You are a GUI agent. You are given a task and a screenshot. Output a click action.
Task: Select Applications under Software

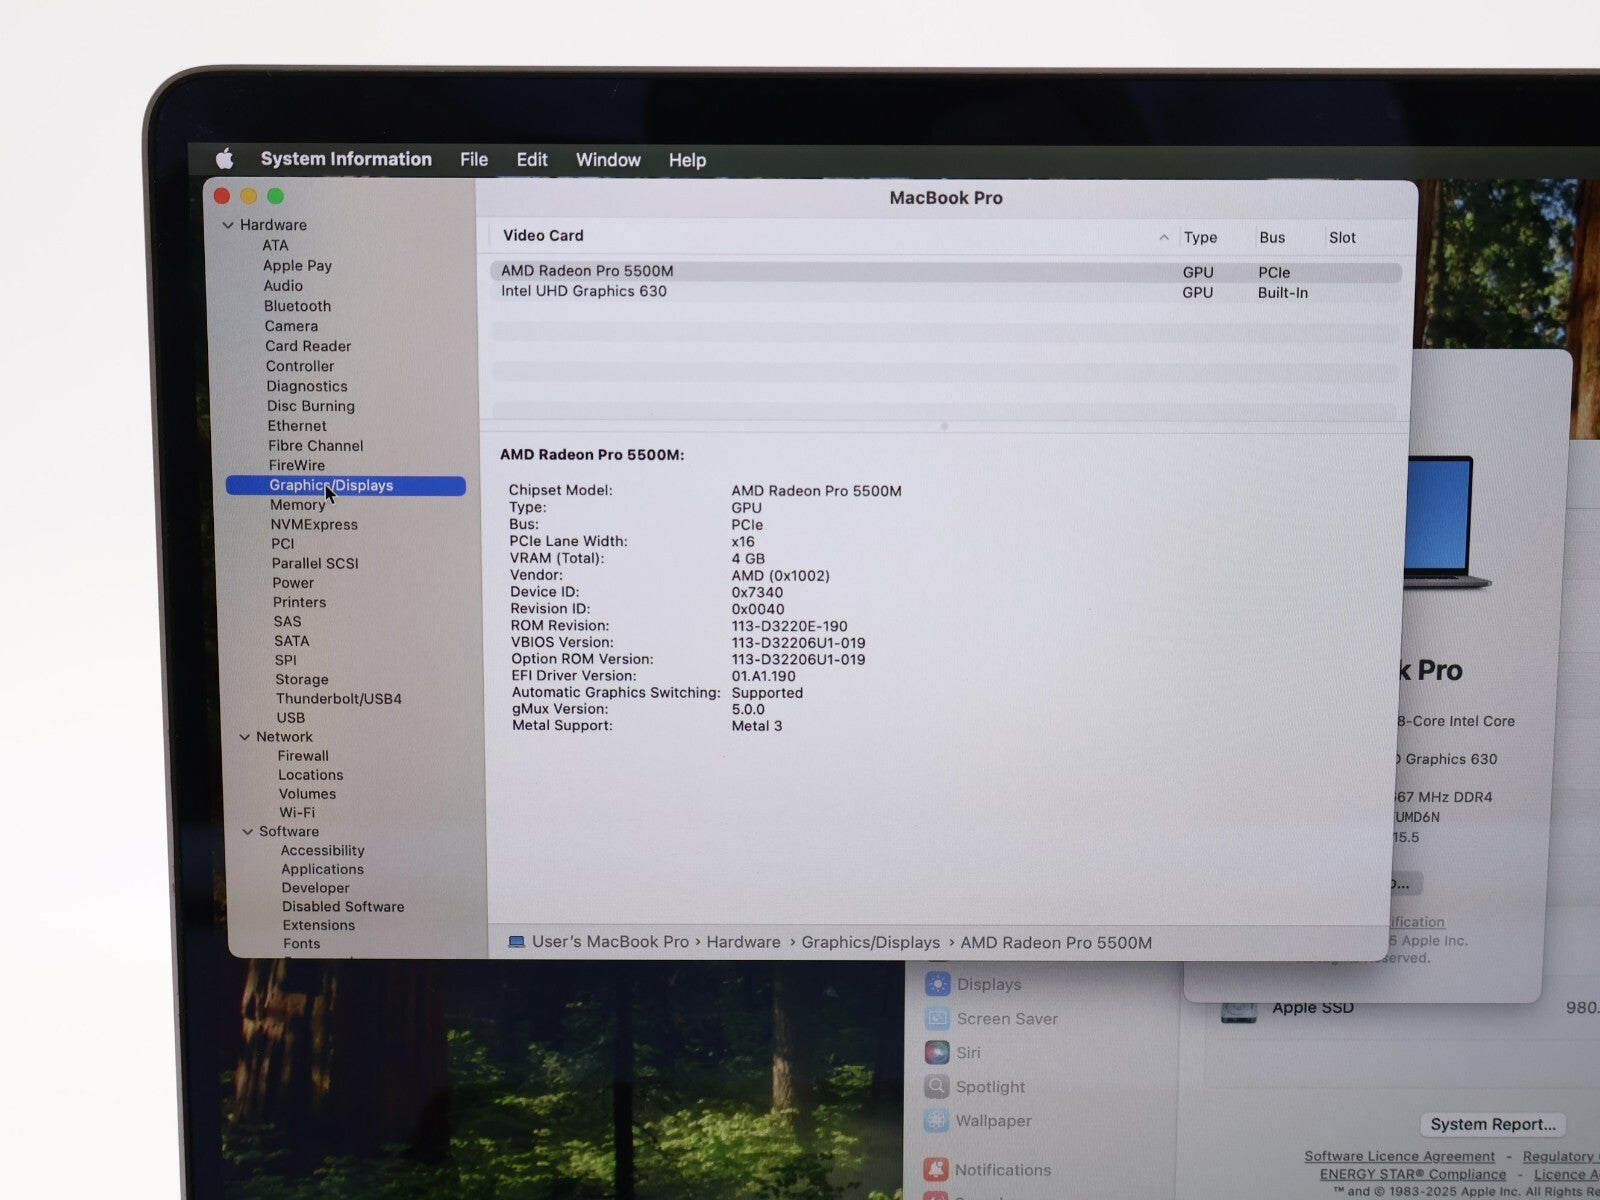[322, 870]
